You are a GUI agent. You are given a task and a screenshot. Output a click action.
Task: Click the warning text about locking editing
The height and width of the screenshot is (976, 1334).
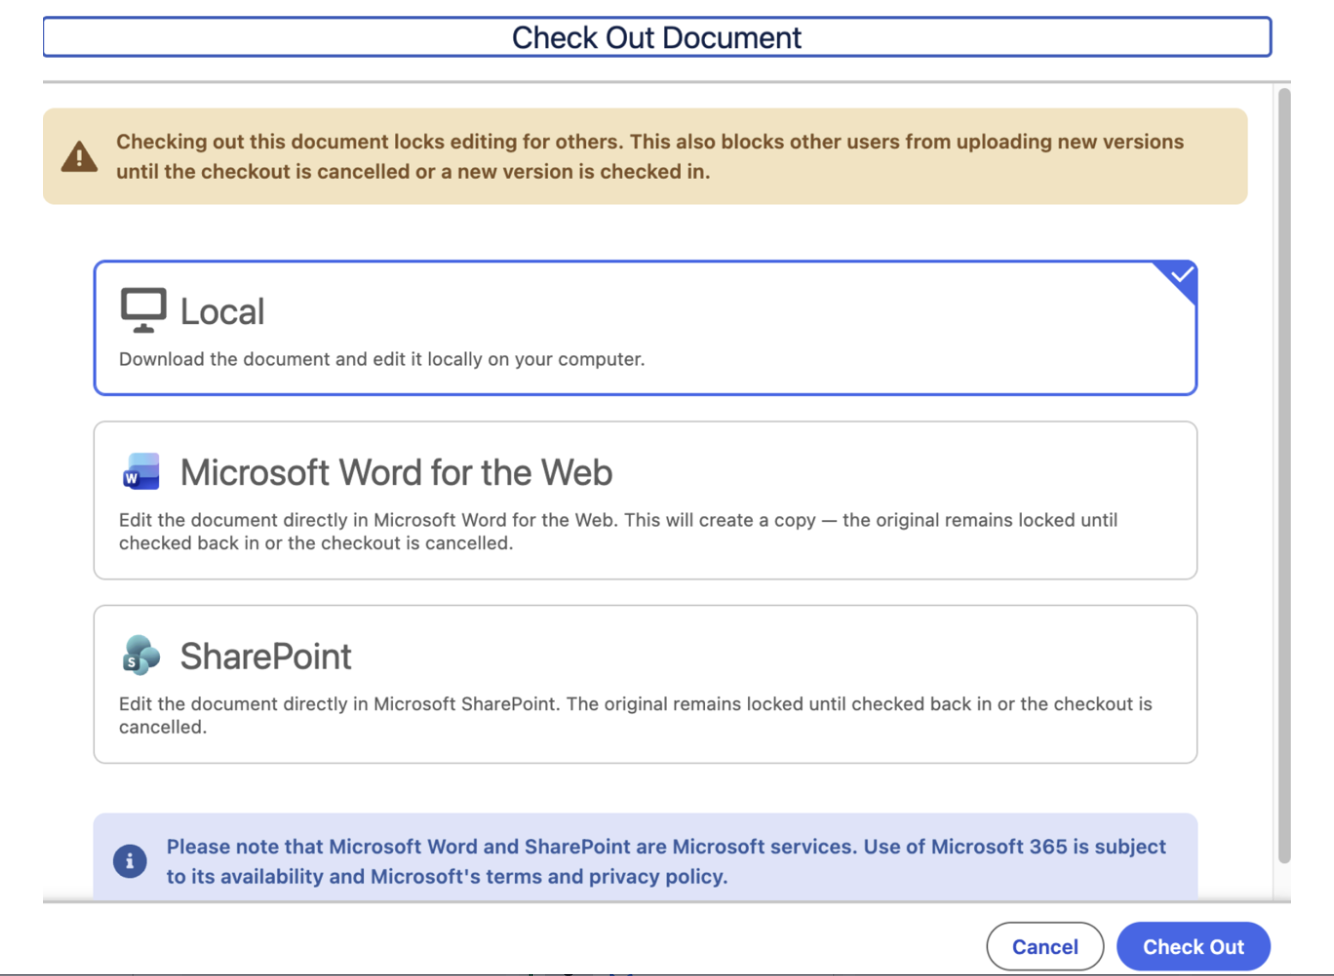click(650, 157)
